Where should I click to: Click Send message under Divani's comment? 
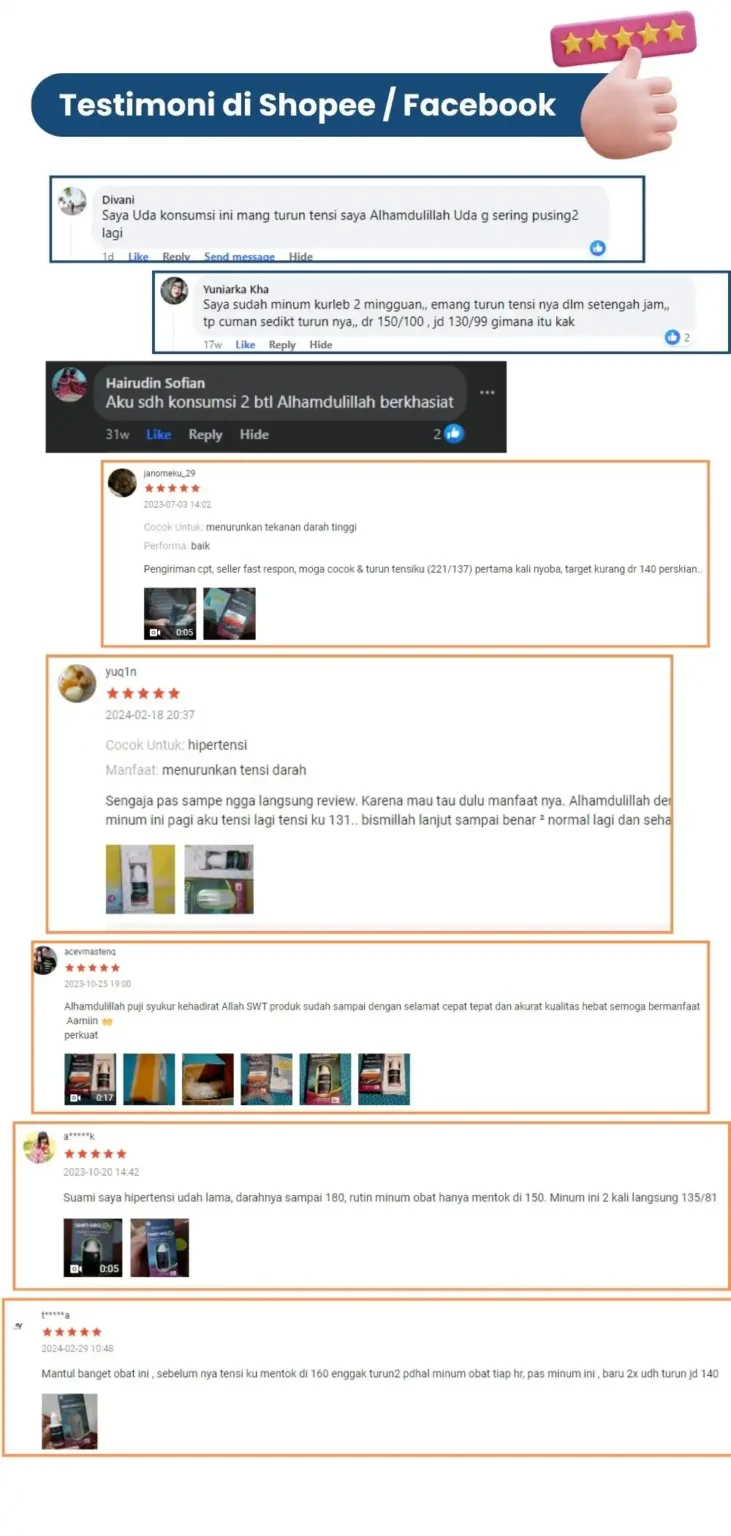(239, 257)
